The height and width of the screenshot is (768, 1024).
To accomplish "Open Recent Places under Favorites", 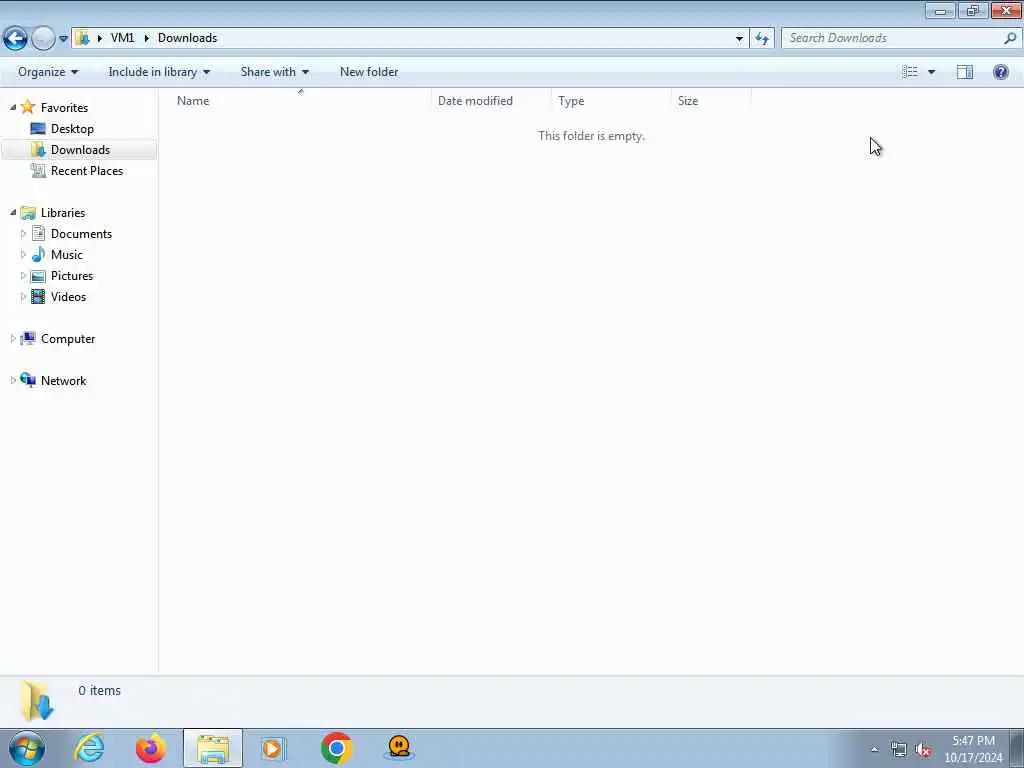I will click(x=87, y=170).
